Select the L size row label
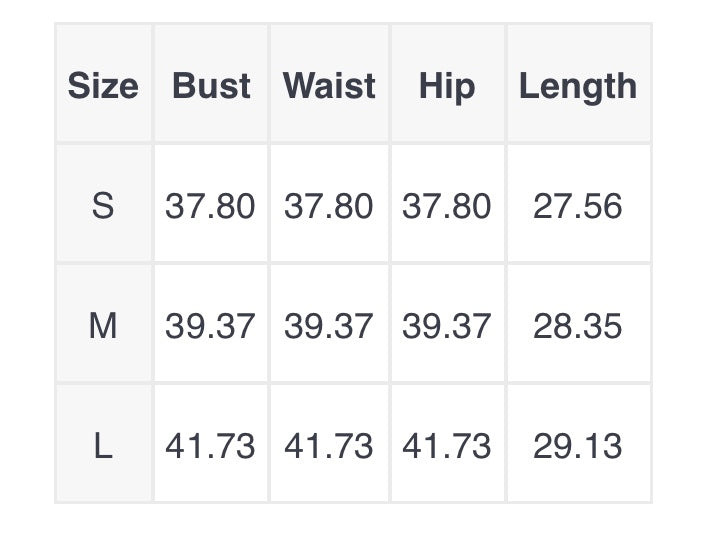The width and height of the screenshot is (717, 534). pos(103,446)
